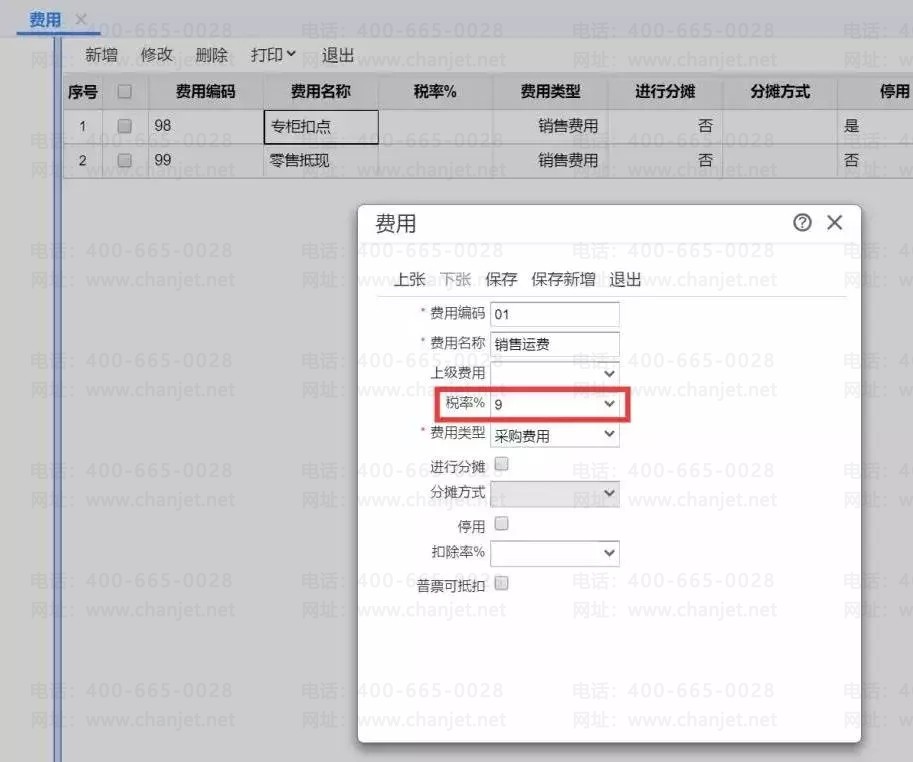The image size is (913, 762).
Task: Enable the 停用 checkbox
Action: pyautogui.click(x=501, y=523)
